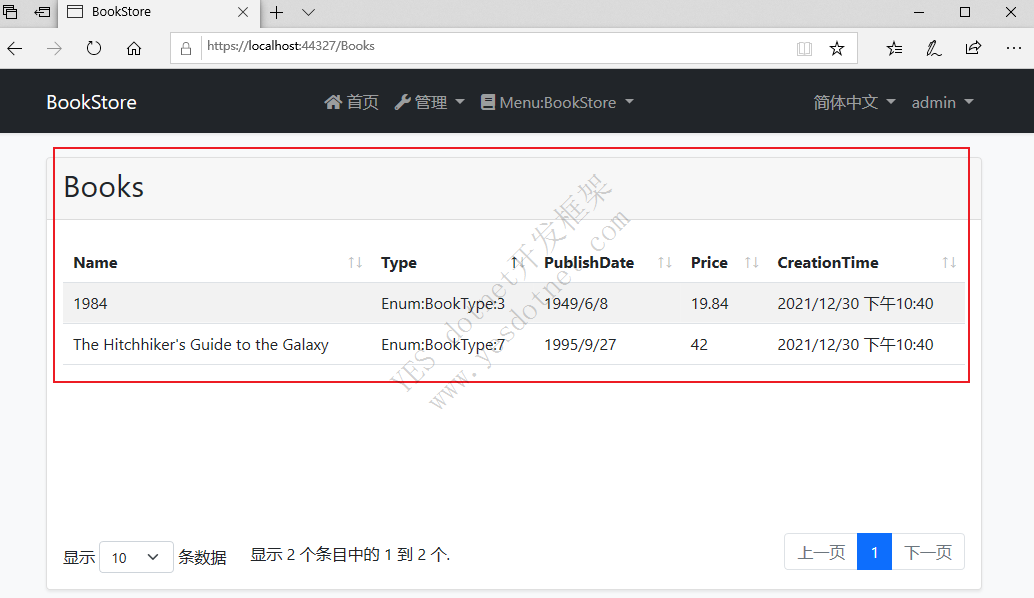Viewport: 1034px width, 598px height.
Task: Open reading view book icon
Action: coord(804,48)
